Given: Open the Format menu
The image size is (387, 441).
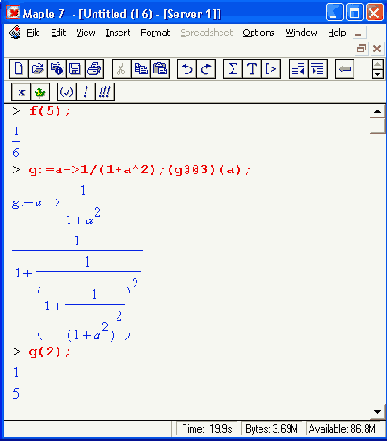Looking at the screenshot, I should point(155,33).
